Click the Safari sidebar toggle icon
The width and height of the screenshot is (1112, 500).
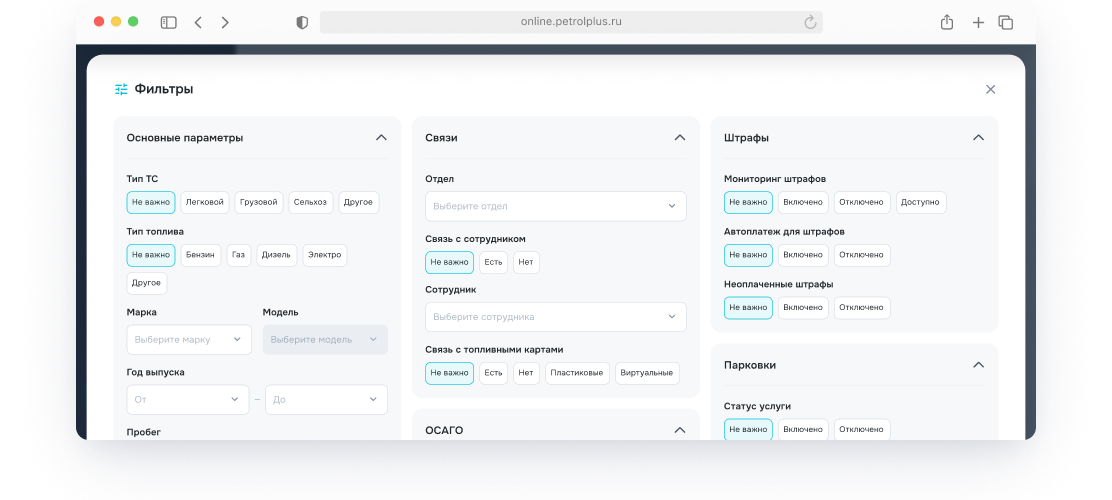[x=168, y=22]
